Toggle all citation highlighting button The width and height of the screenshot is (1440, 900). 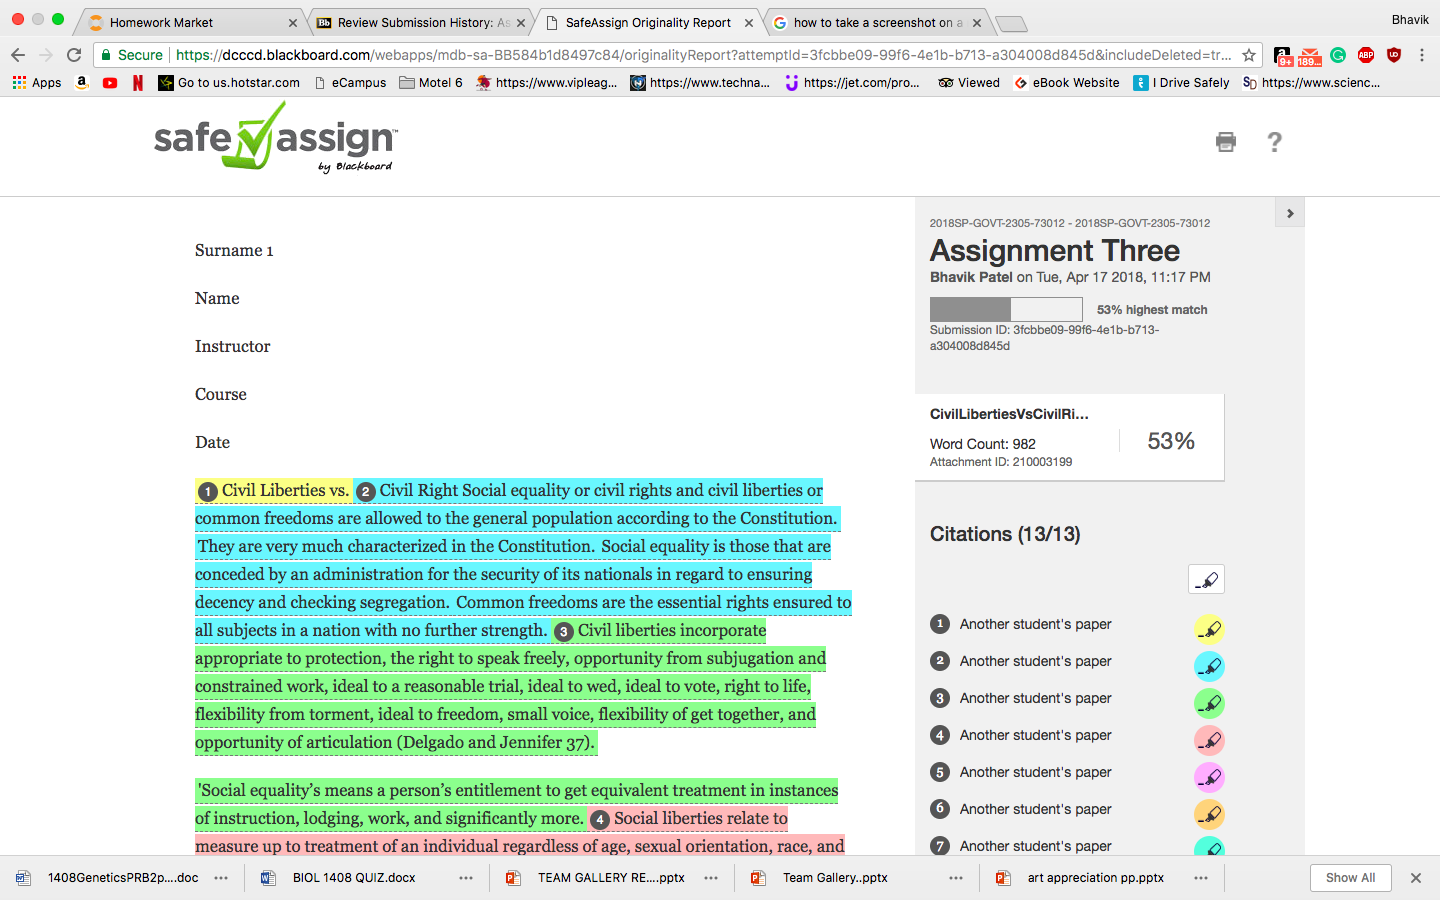pyautogui.click(x=1206, y=579)
